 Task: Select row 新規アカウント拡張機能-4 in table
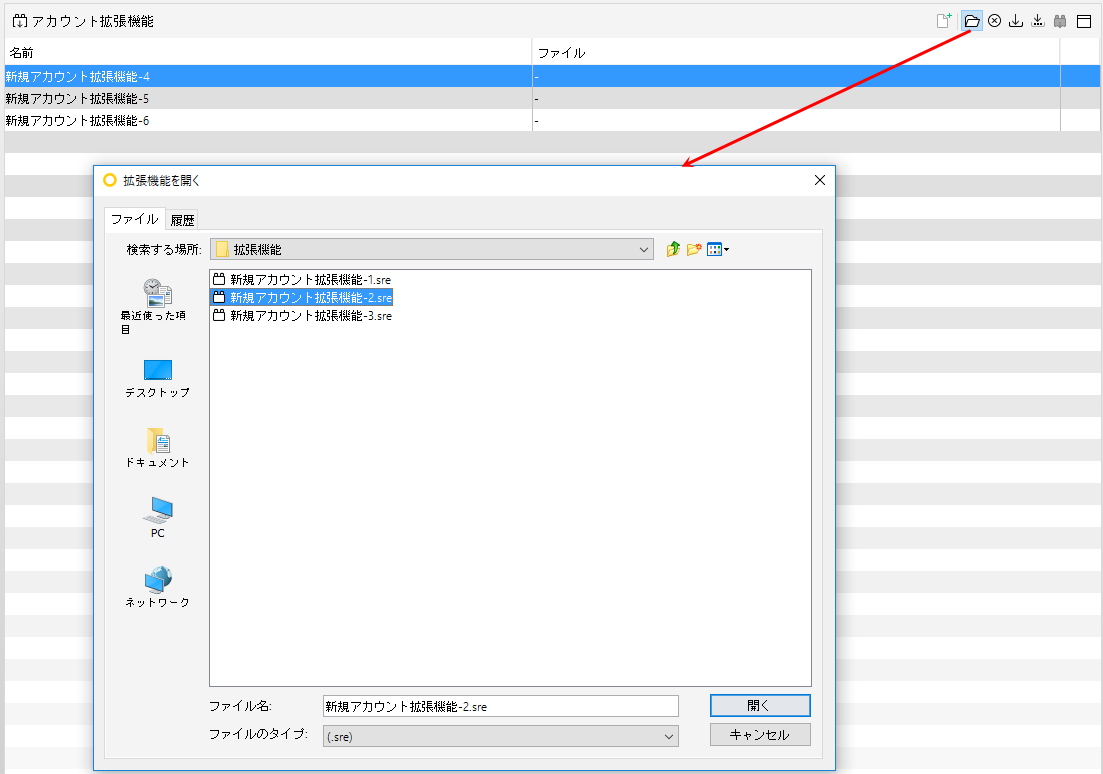(552, 76)
